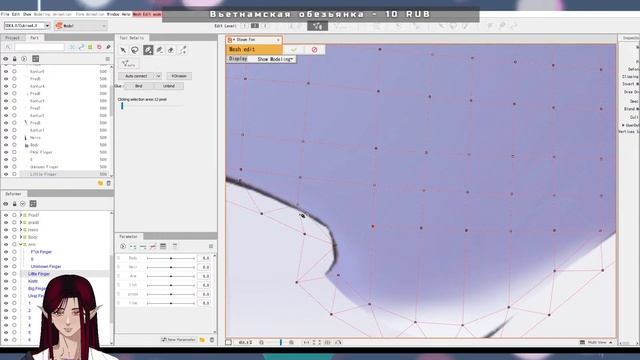Screen dimensions: 640x360
Task: Click the automatic mesh generator icon
Action: coord(128,64)
